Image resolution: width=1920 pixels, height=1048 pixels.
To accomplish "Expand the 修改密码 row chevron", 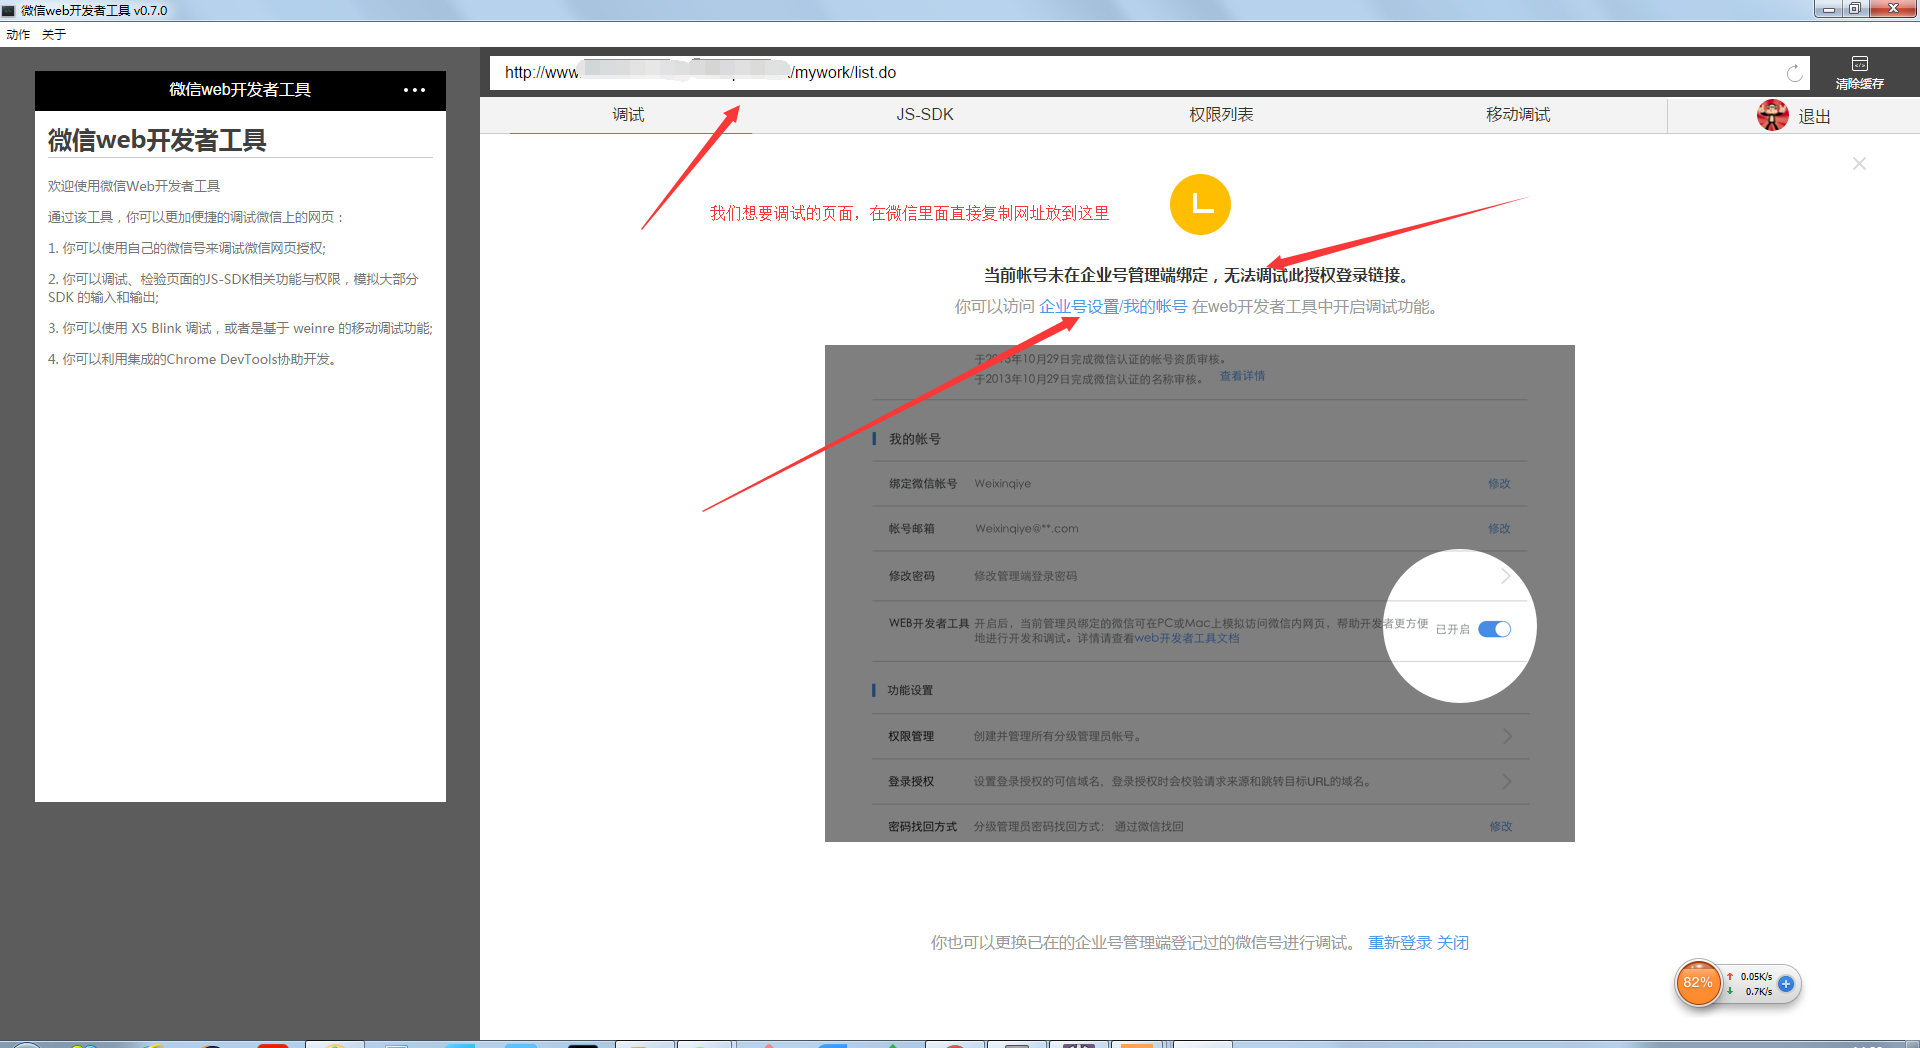I will click(1506, 576).
